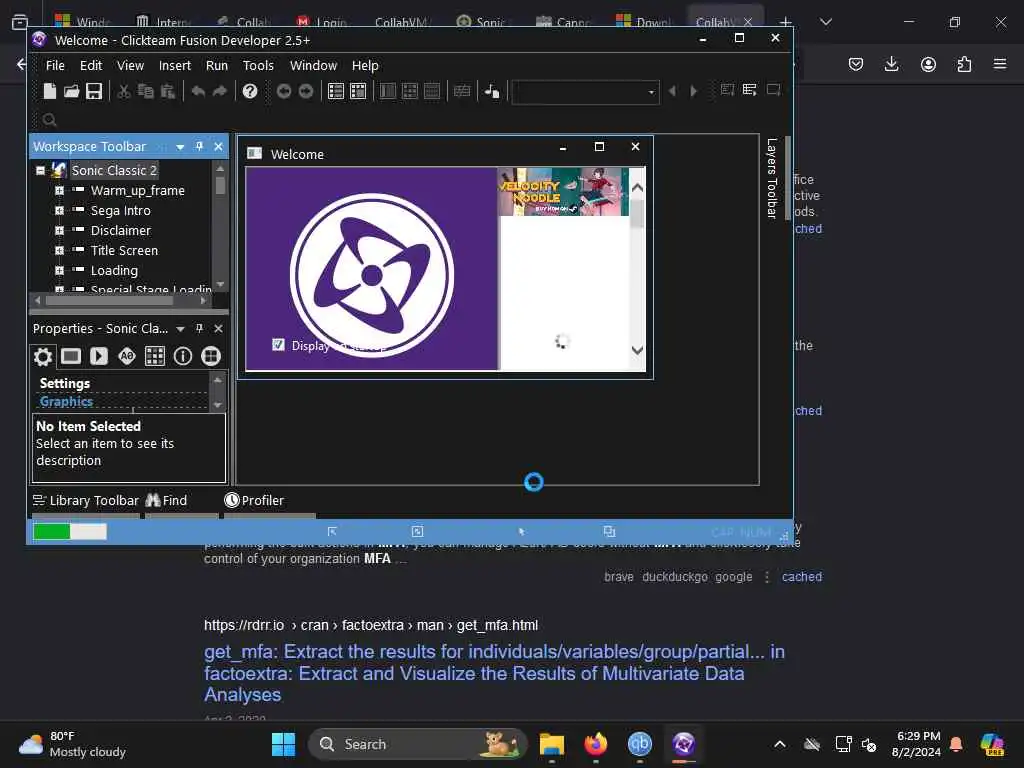This screenshot has width=1024, height=768.
Task: Select the Sonic Classic 2 application item
Action: [114, 170]
